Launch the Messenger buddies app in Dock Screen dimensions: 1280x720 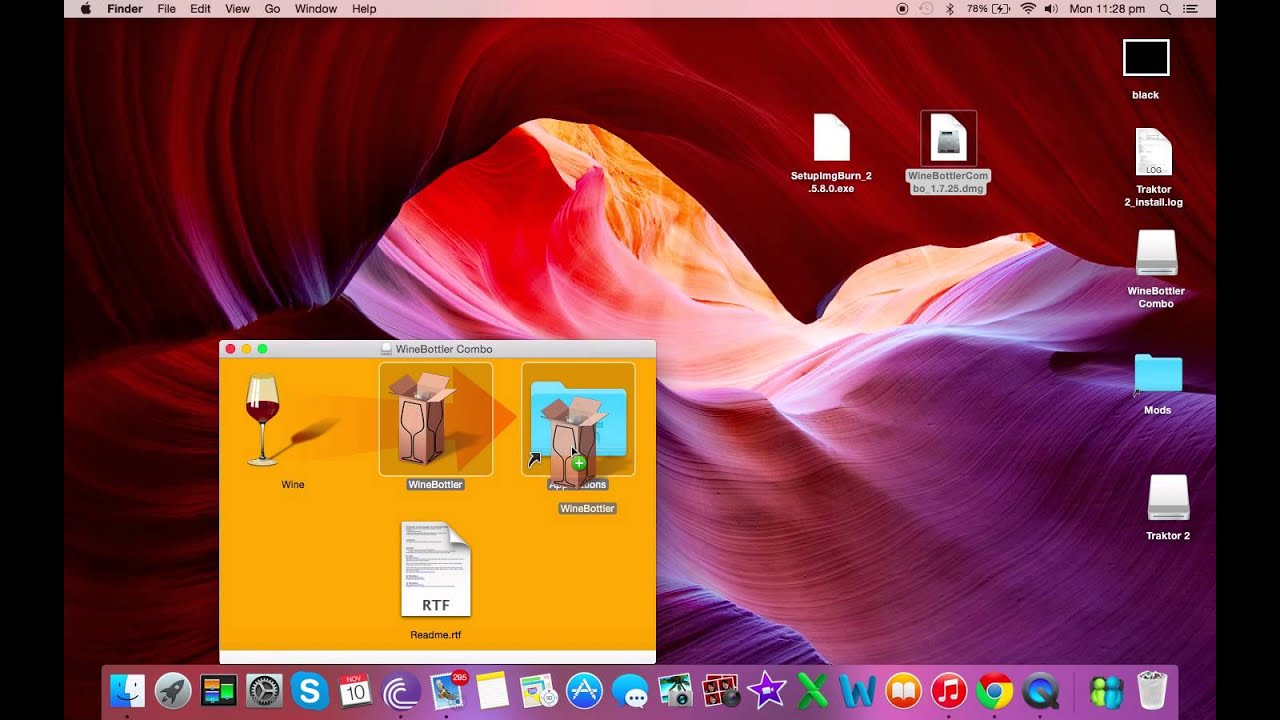click(x=1106, y=691)
